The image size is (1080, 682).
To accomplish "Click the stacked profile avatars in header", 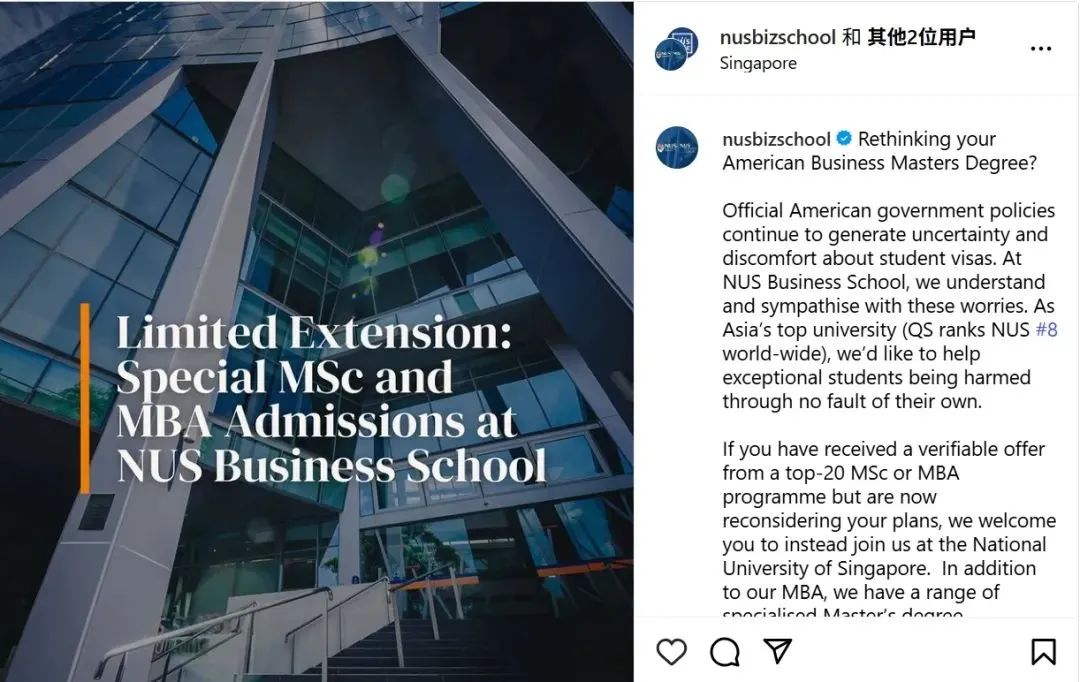I will click(x=676, y=49).
